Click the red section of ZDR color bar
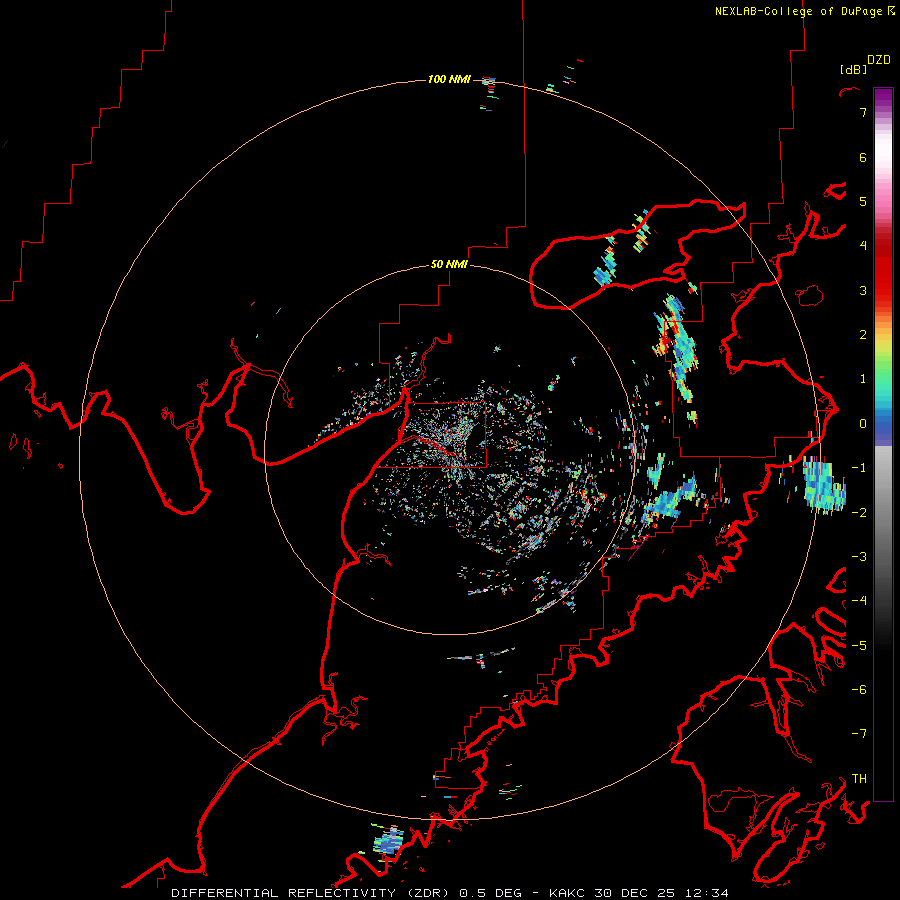This screenshot has height=900, width=900. pos(883,270)
